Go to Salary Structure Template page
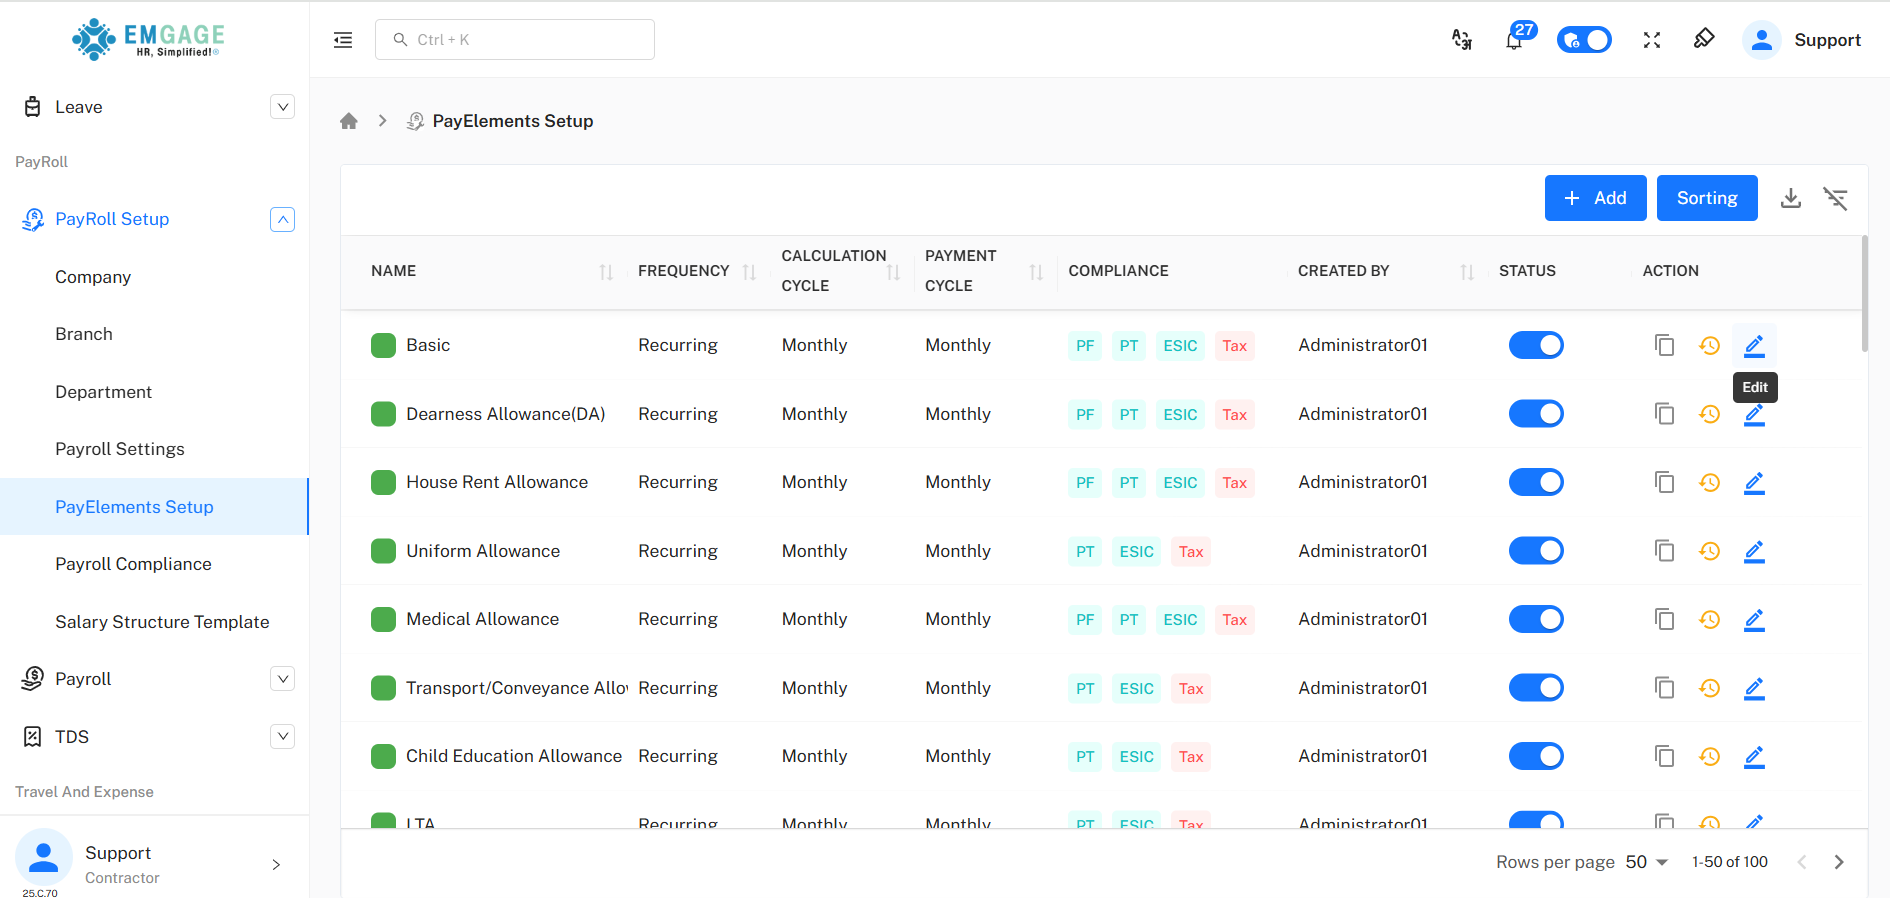The image size is (1890, 898). click(x=162, y=622)
